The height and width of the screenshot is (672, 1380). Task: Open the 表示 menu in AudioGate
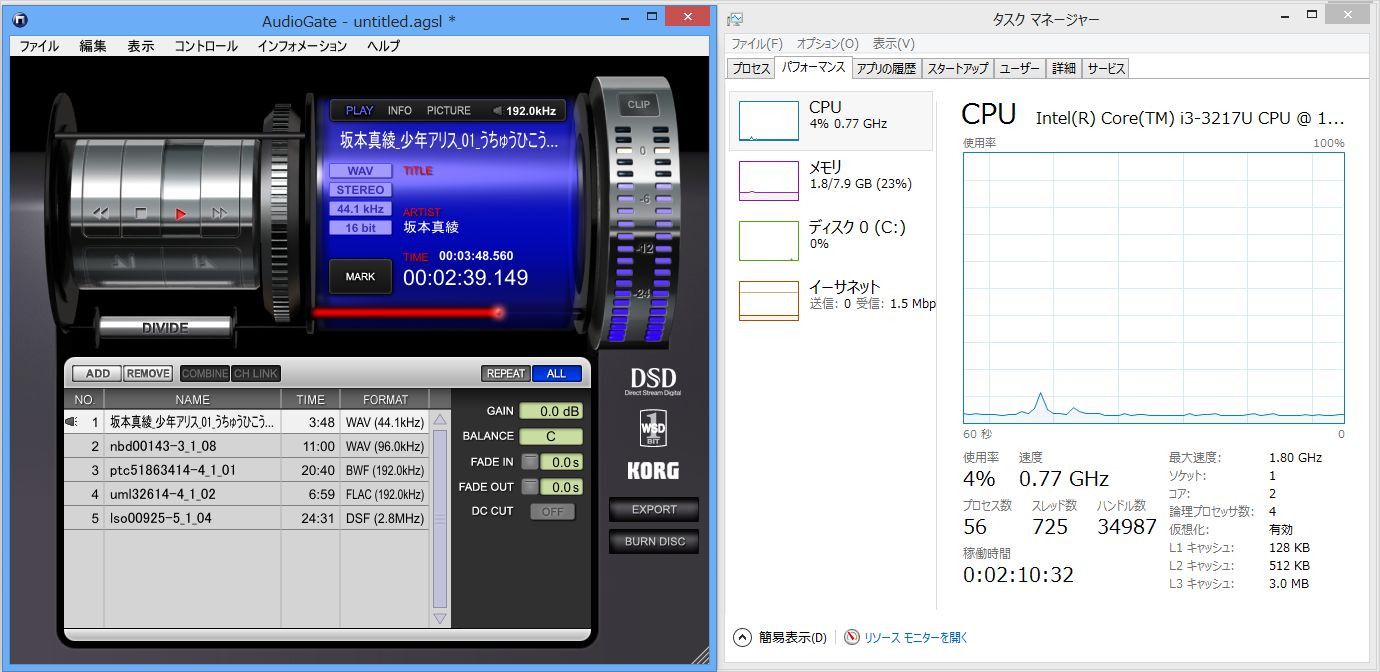[x=141, y=46]
